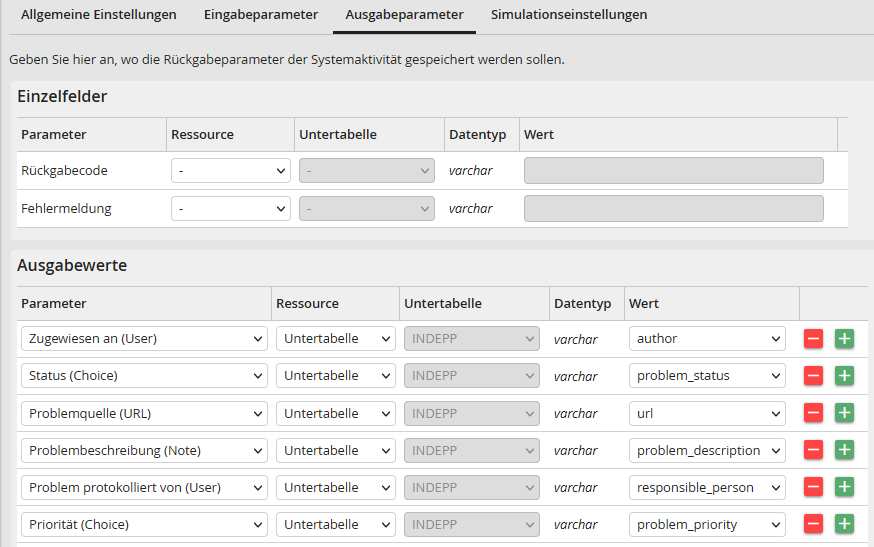Open the Untertabelle dropdown for Fehlermeldung
Image resolution: width=874 pixels, height=547 pixels.
click(x=367, y=209)
